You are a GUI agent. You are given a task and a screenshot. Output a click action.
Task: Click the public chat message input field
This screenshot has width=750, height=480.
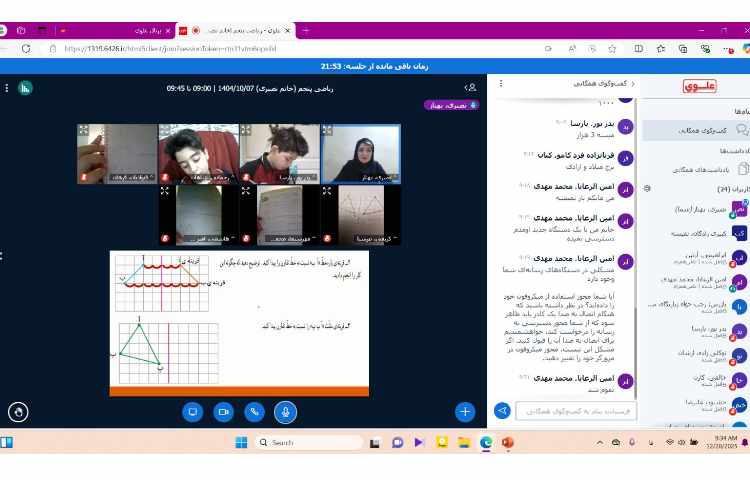pyautogui.click(x=576, y=411)
